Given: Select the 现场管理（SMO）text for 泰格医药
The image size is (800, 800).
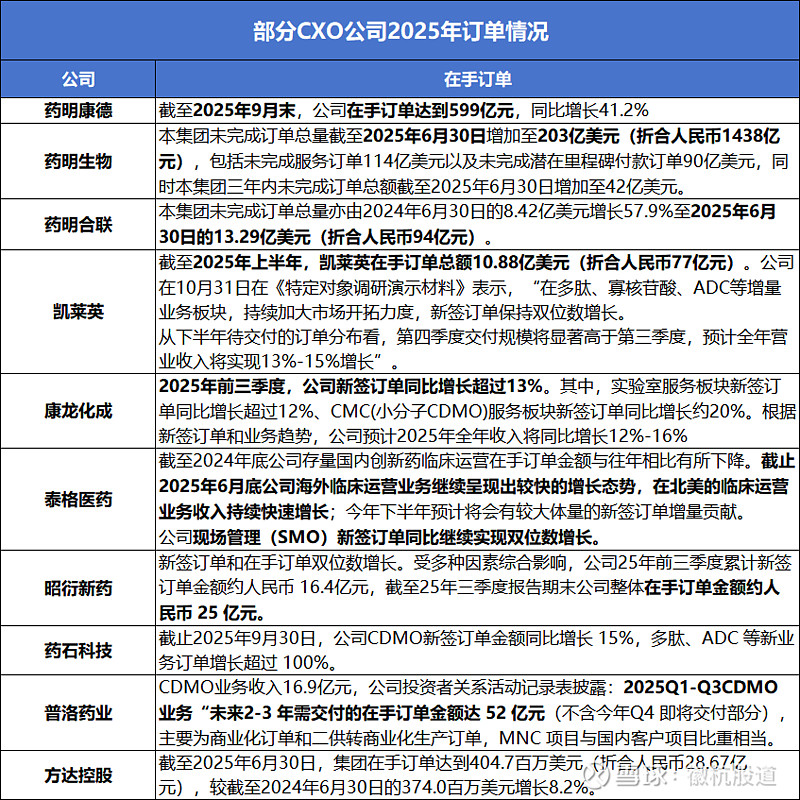Looking at the screenshot, I should click(264, 537).
